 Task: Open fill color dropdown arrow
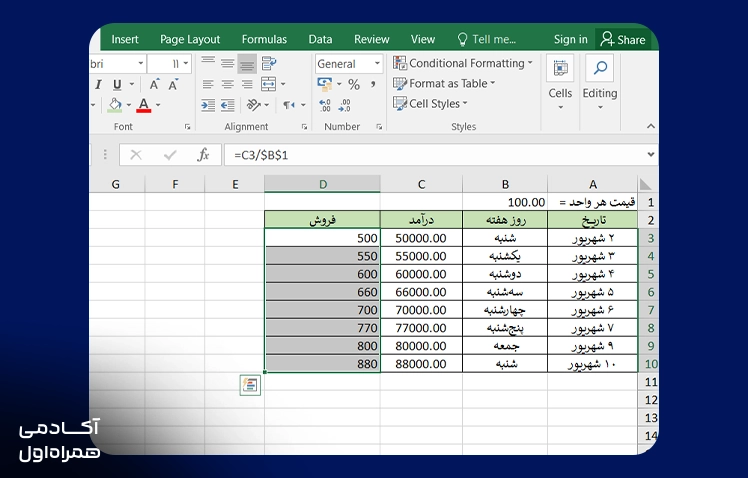[x=128, y=105]
